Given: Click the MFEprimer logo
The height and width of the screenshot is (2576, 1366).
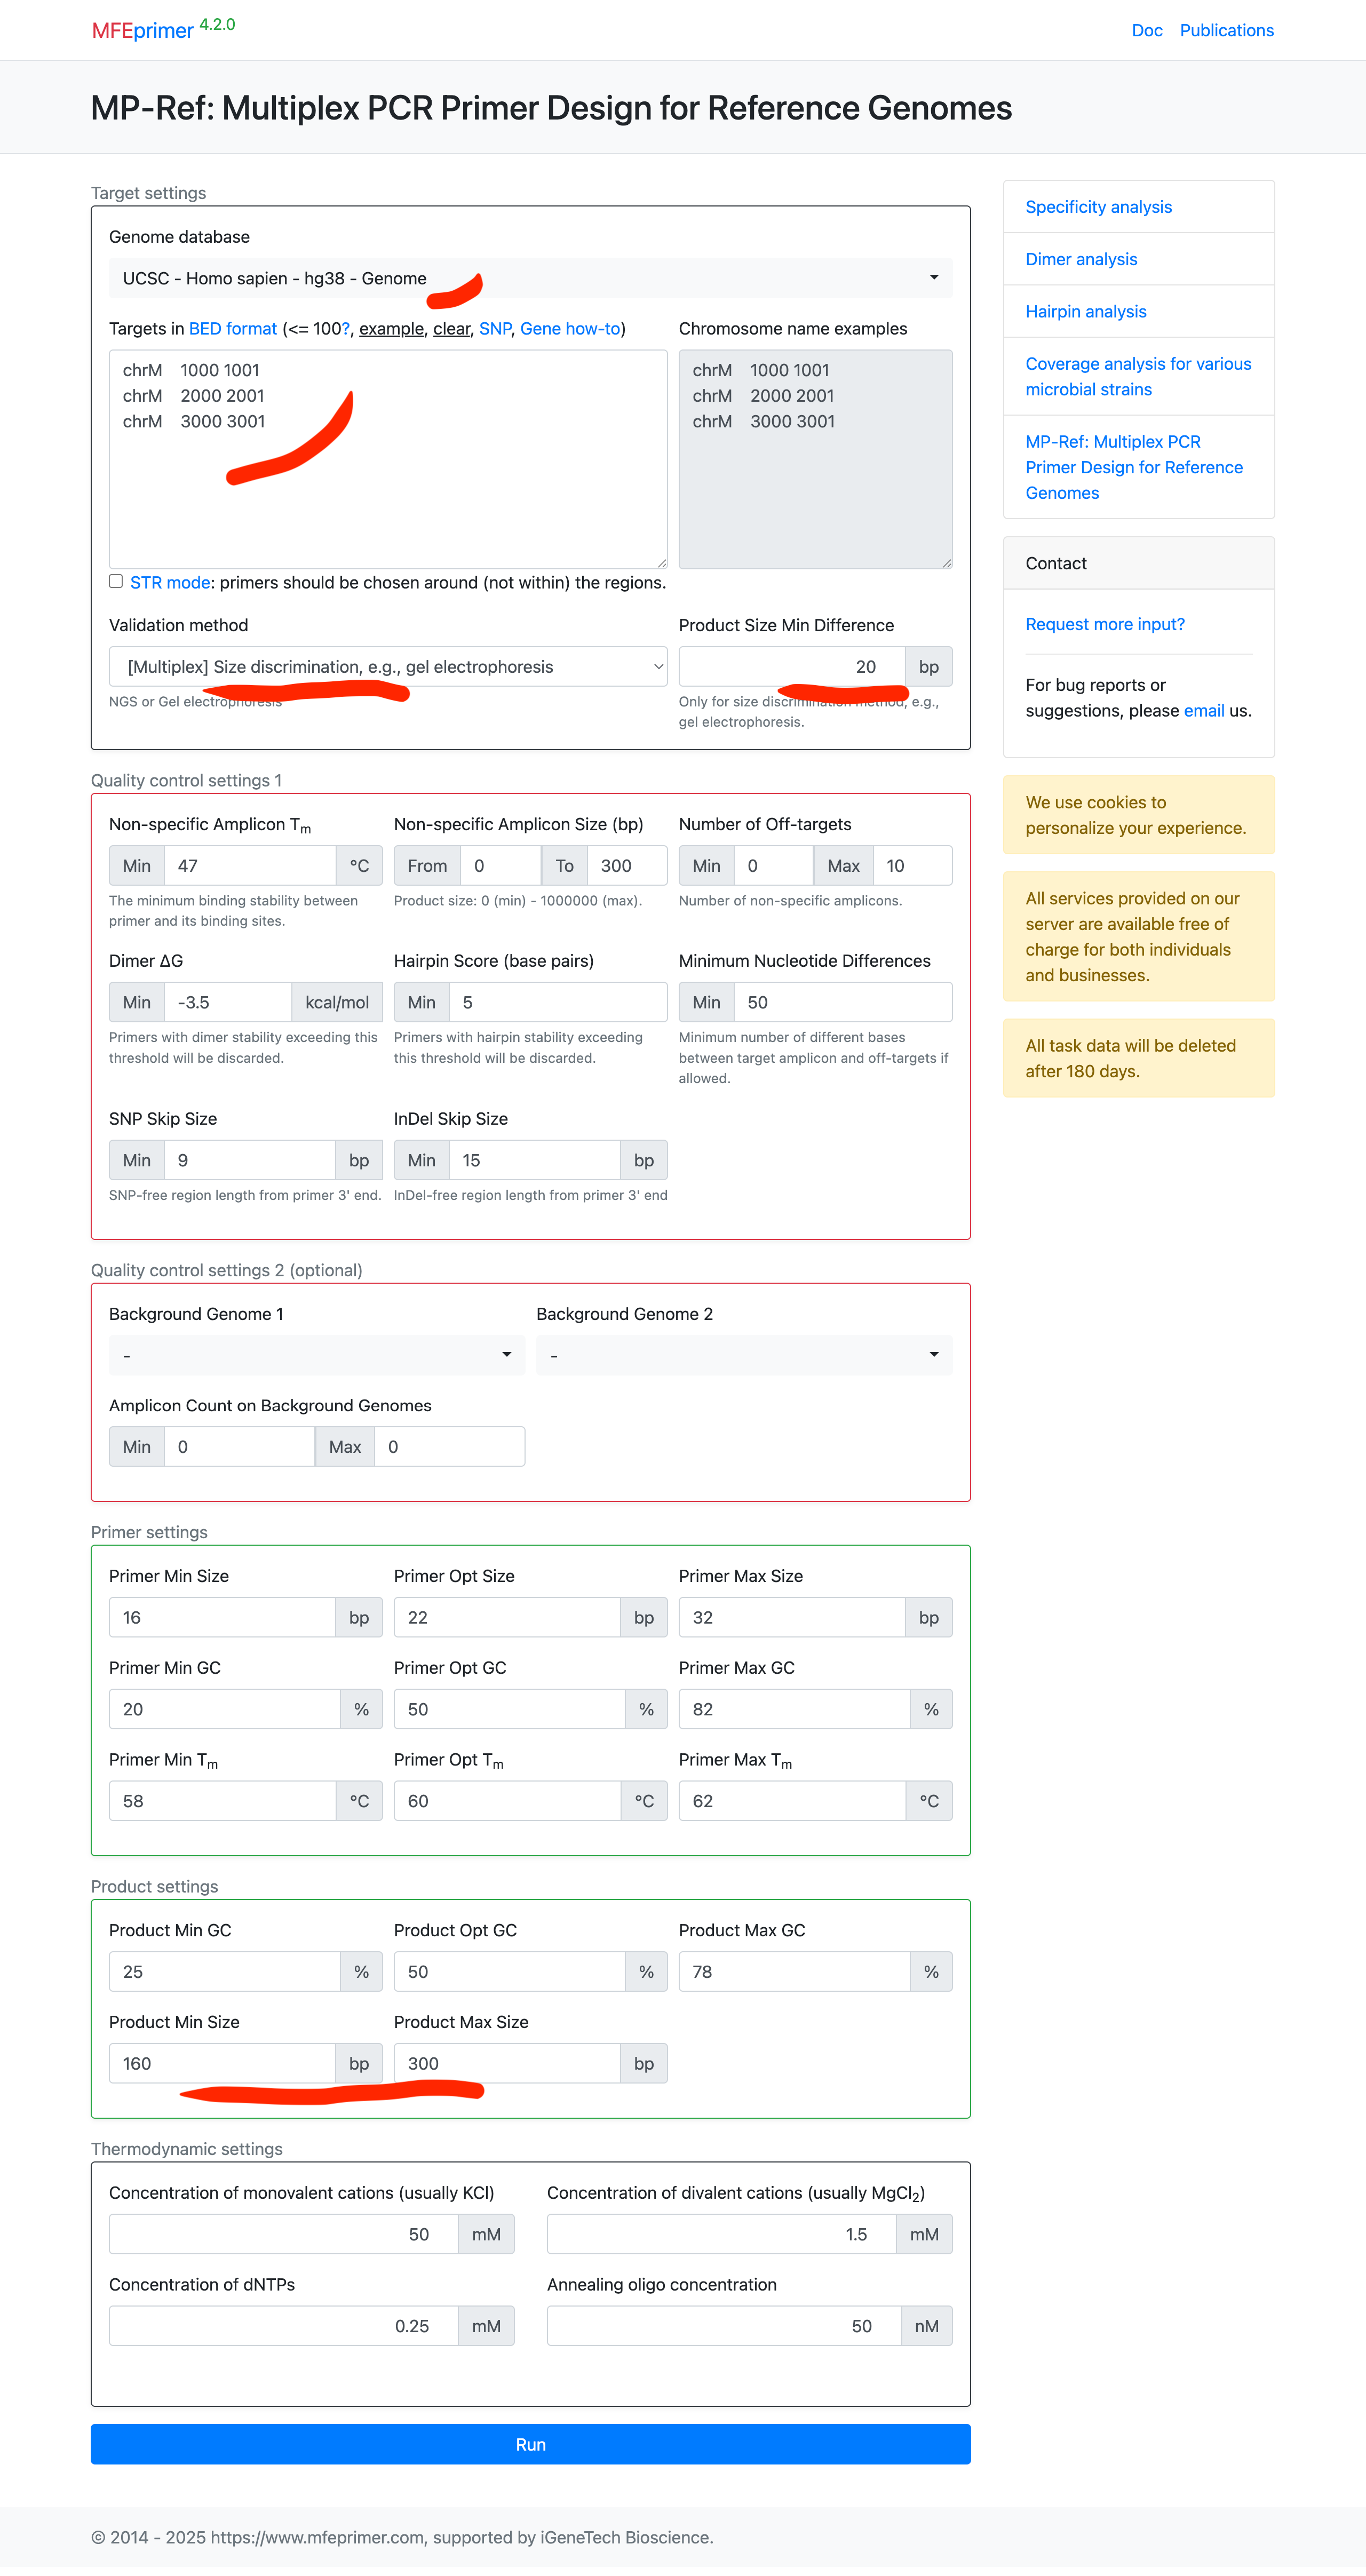Looking at the screenshot, I should click(x=143, y=30).
